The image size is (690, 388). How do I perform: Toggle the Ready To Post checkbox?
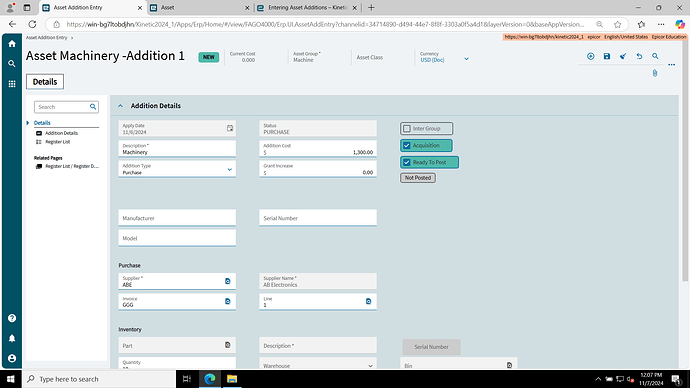click(x=407, y=162)
